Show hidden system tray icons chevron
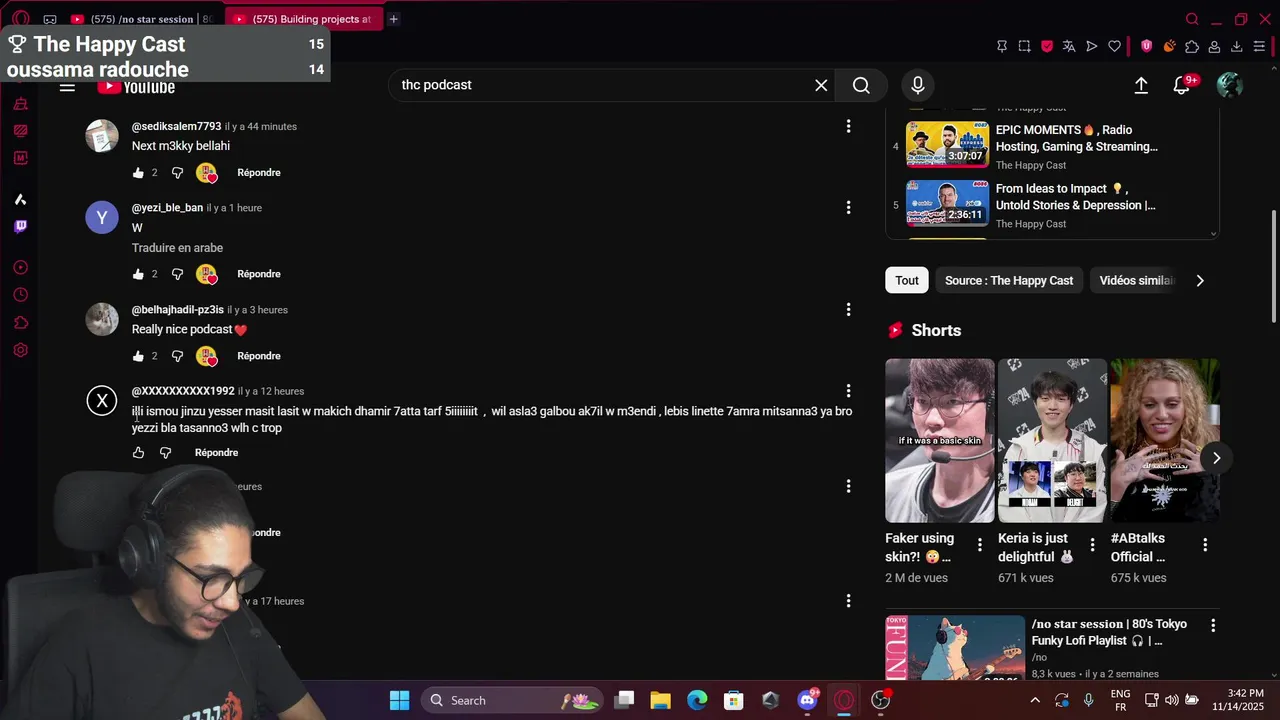The height and width of the screenshot is (720, 1280). point(1035,700)
